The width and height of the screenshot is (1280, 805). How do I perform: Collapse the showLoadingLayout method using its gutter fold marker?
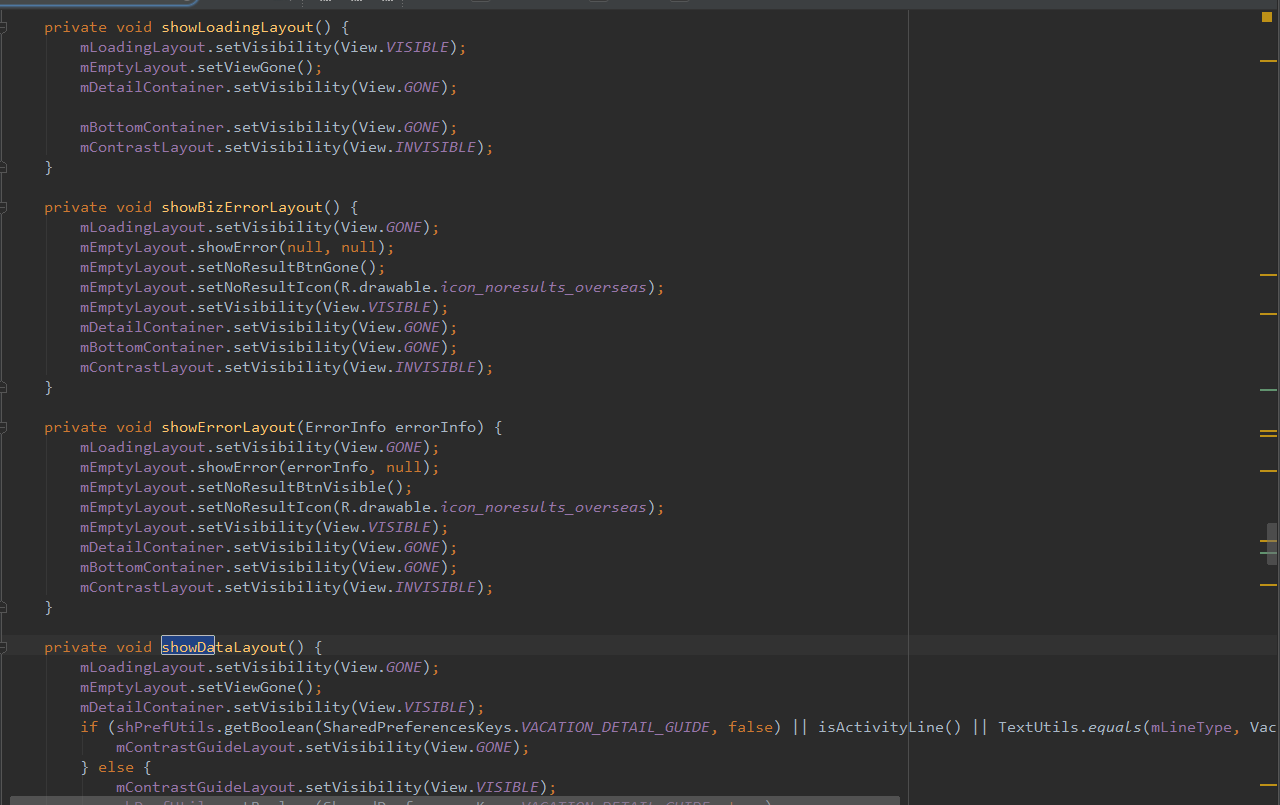pos(4,27)
